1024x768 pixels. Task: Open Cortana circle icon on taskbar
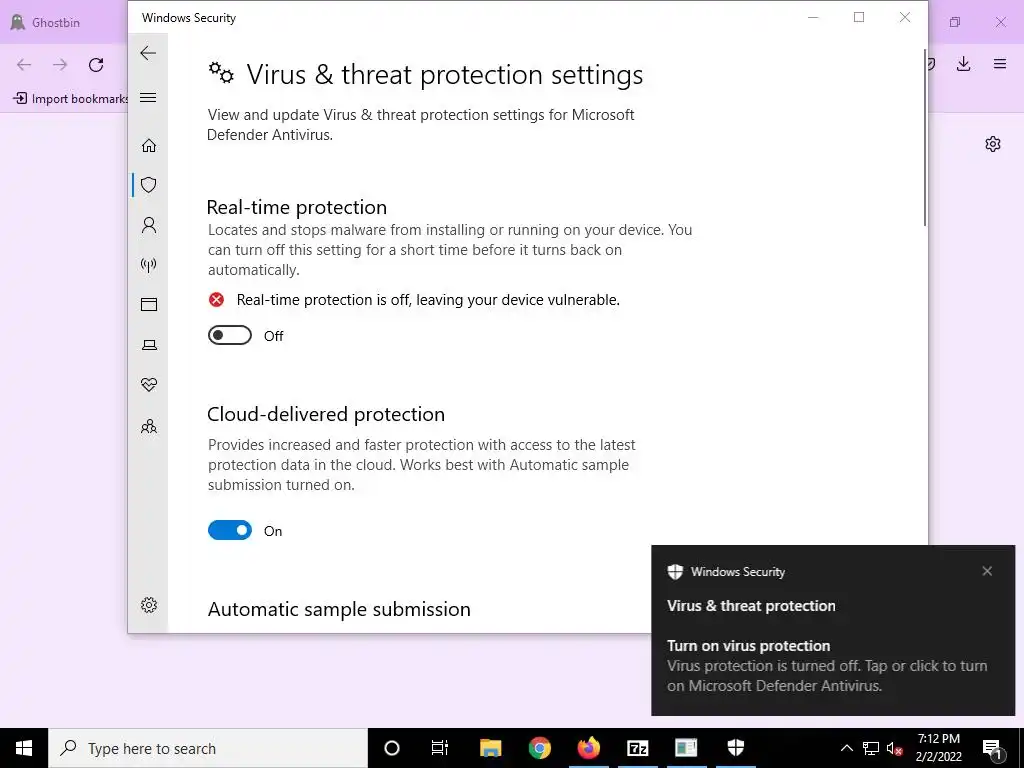[392, 748]
